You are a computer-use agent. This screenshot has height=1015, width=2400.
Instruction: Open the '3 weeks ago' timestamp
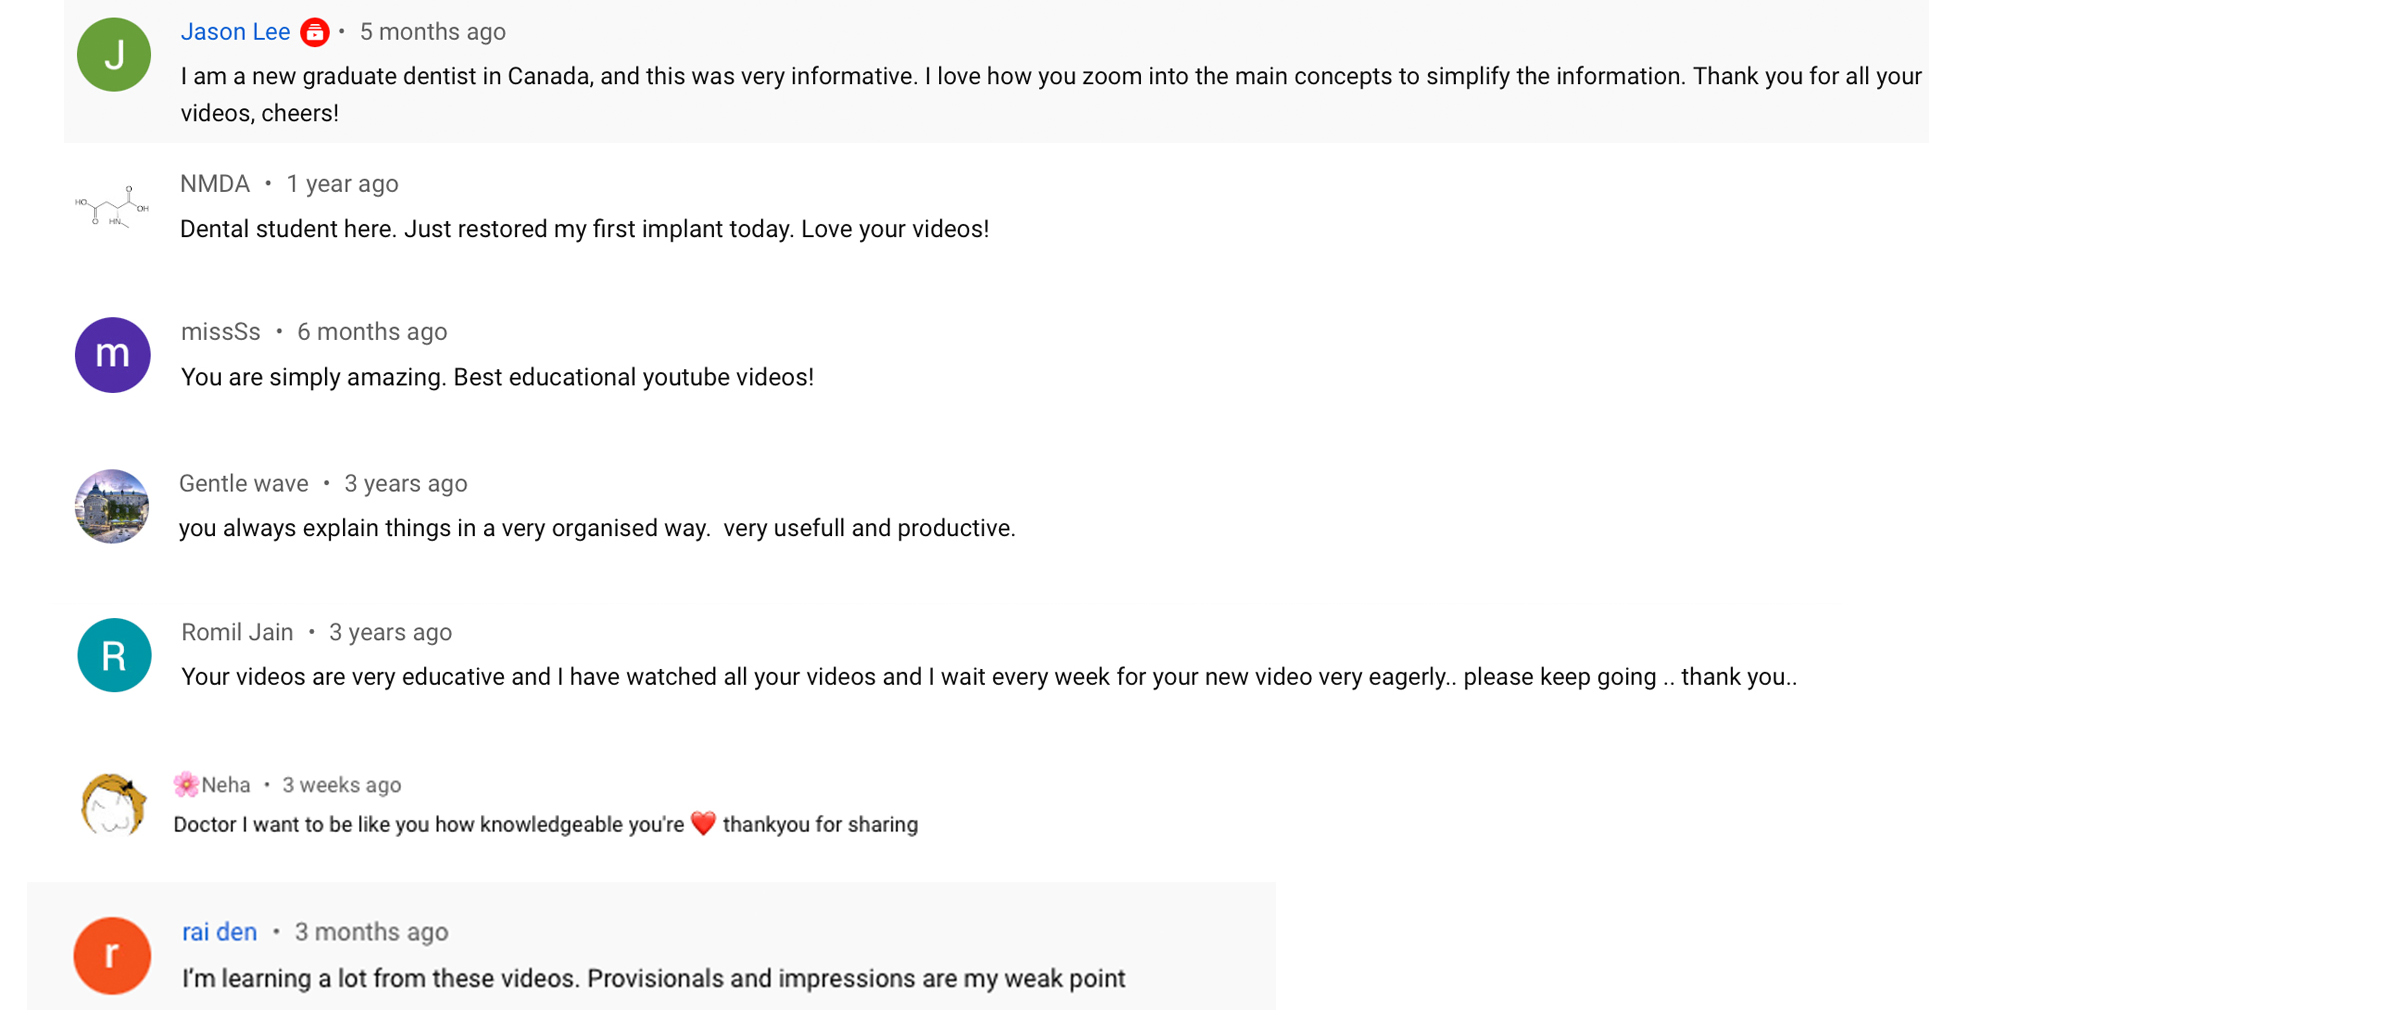point(341,785)
